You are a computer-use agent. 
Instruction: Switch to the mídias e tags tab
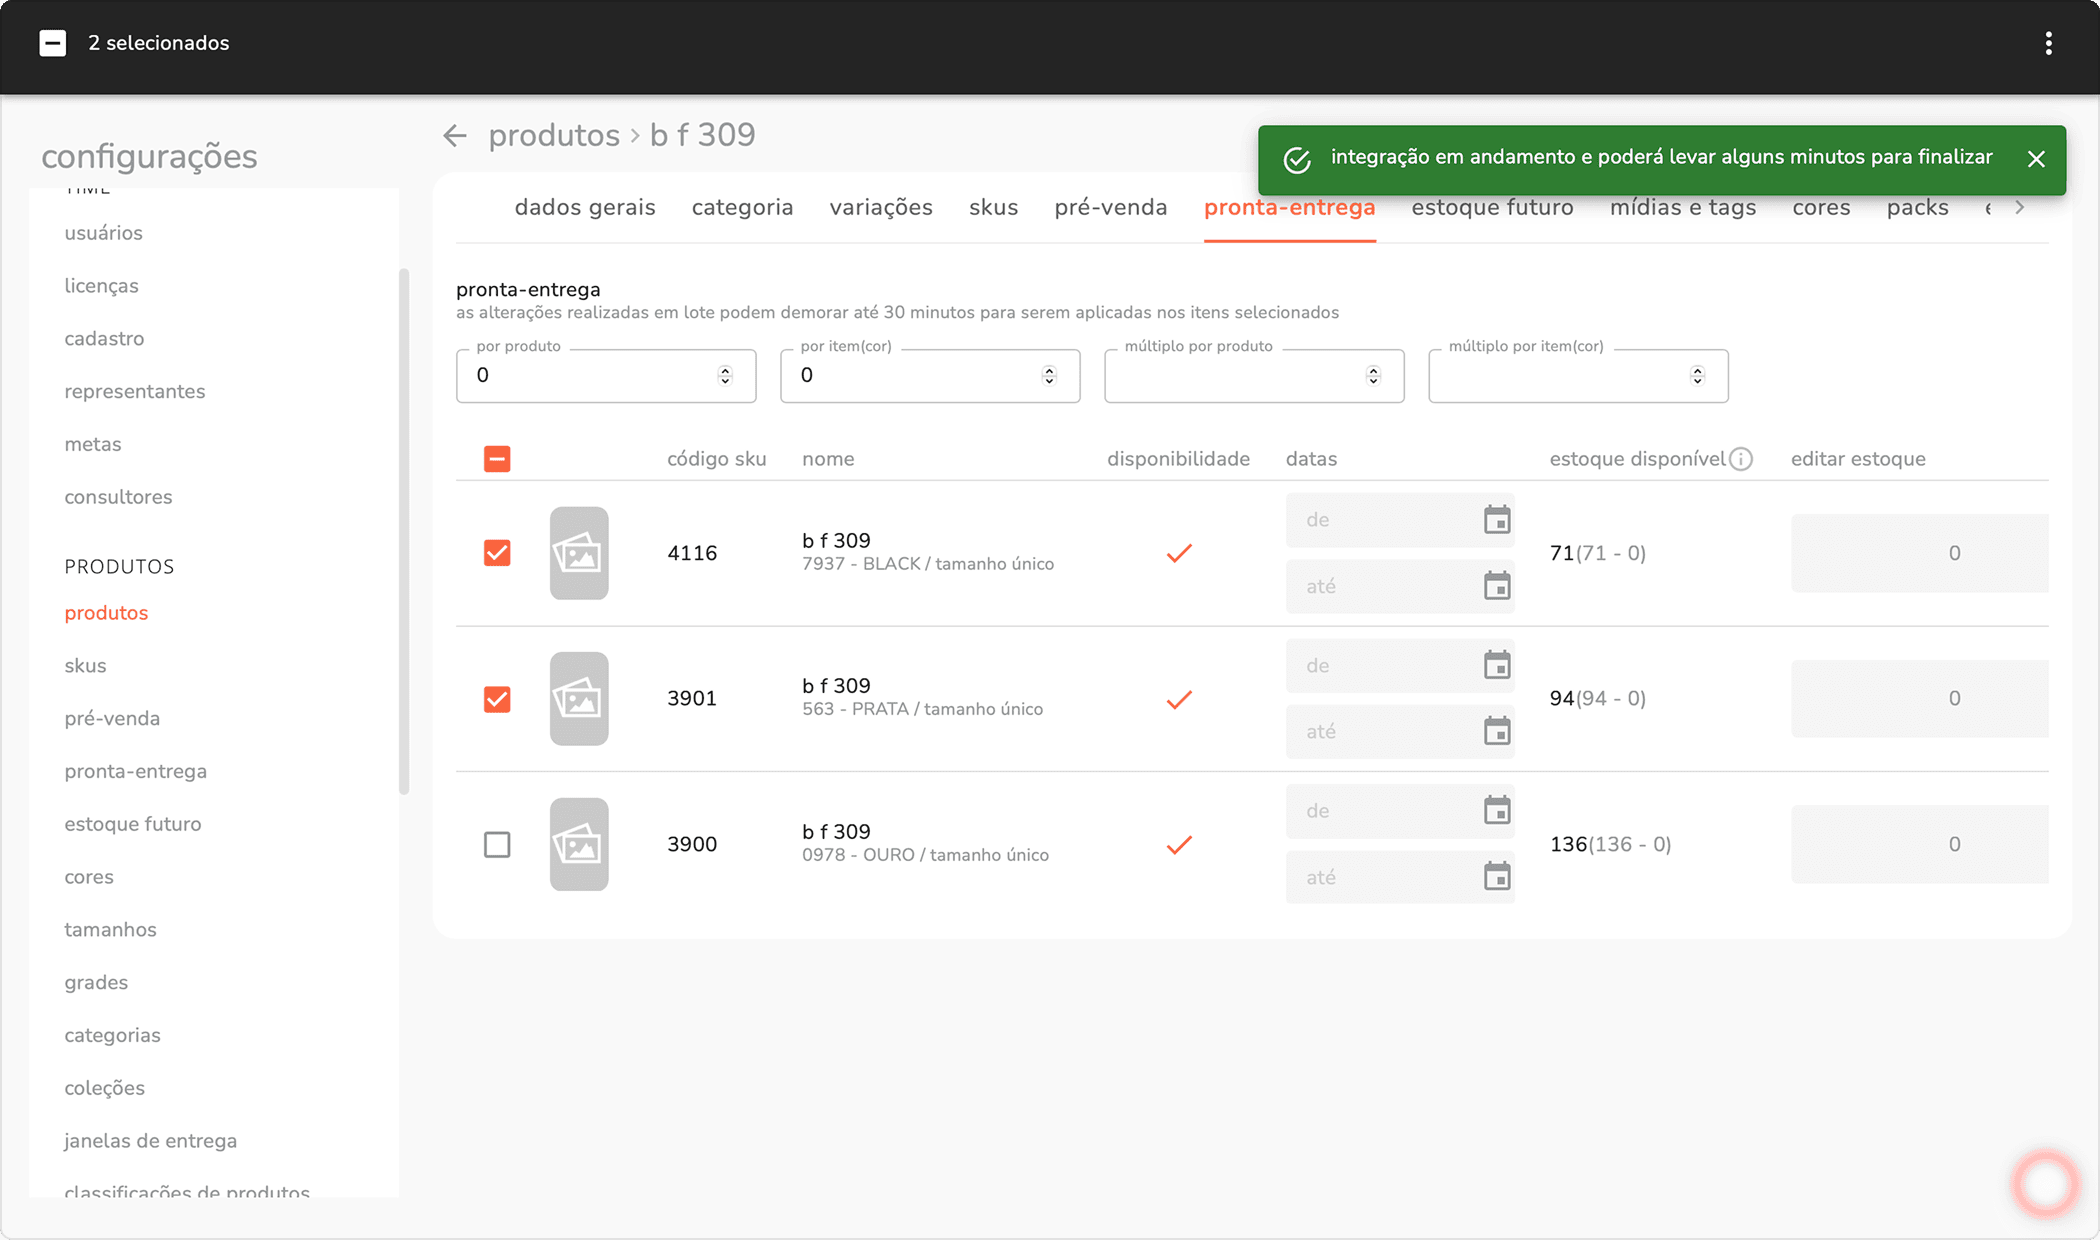pos(1682,207)
